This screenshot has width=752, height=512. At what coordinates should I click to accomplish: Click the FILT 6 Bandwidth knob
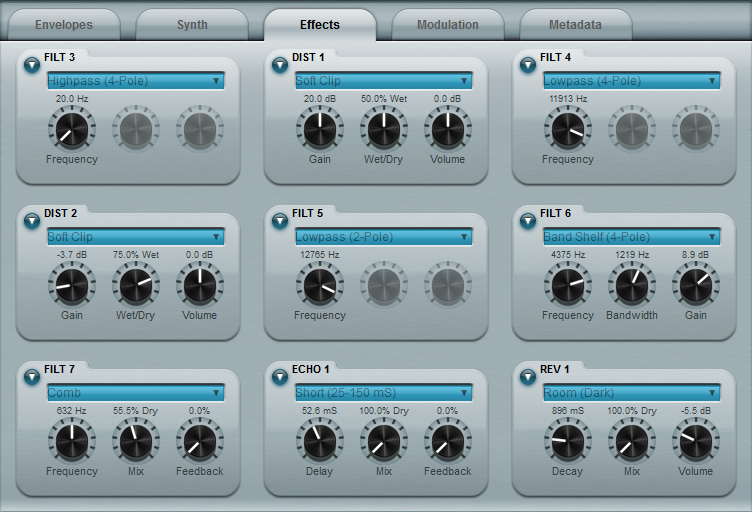[x=632, y=285]
